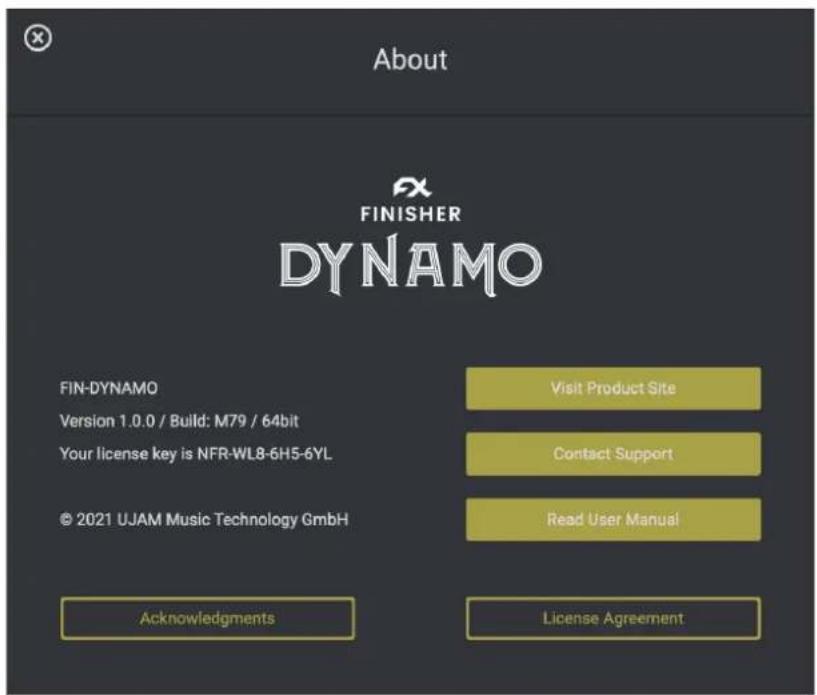Viewport: 817px width, 695px height.
Task: Click the DYNAMO product logo
Action: [411, 265]
